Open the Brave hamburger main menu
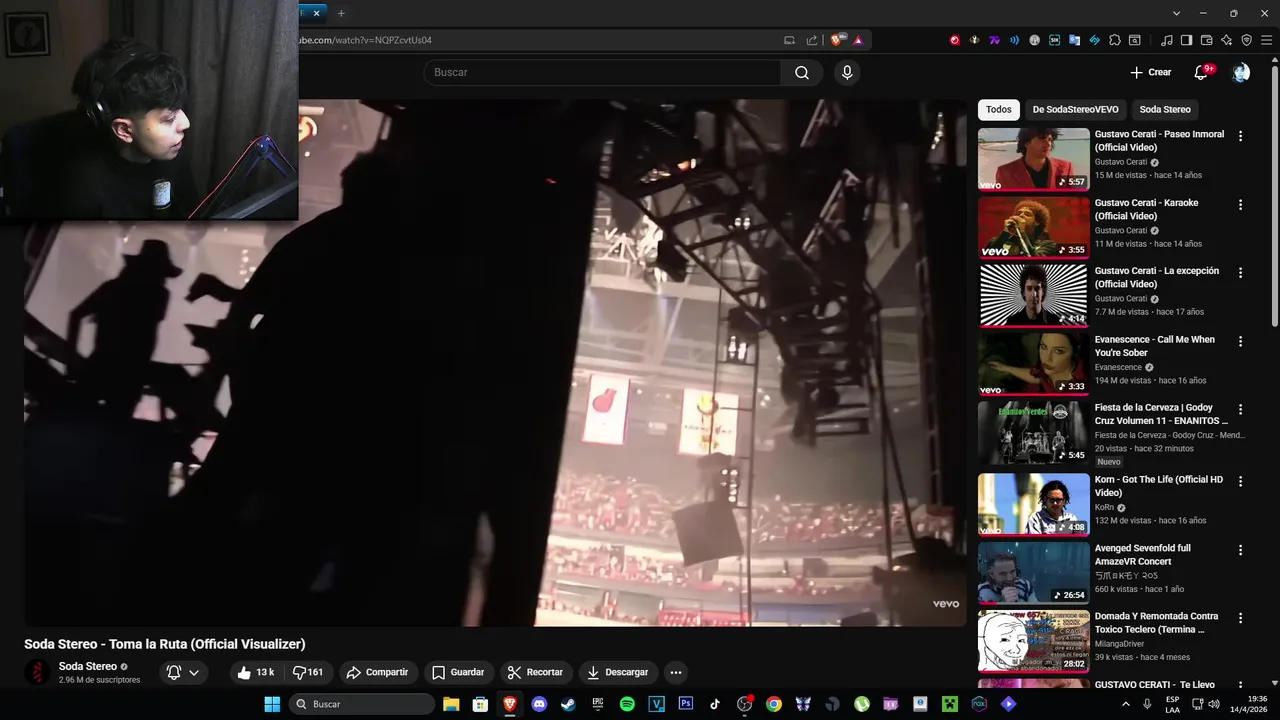Viewport: 1280px width, 720px height. tap(1266, 40)
